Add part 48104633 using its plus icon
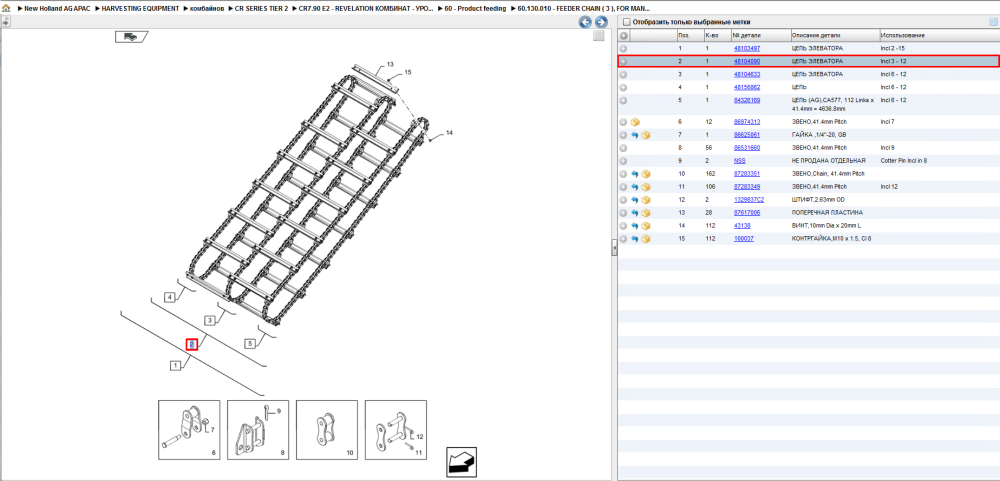1000x481 pixels. click(624, 75)
